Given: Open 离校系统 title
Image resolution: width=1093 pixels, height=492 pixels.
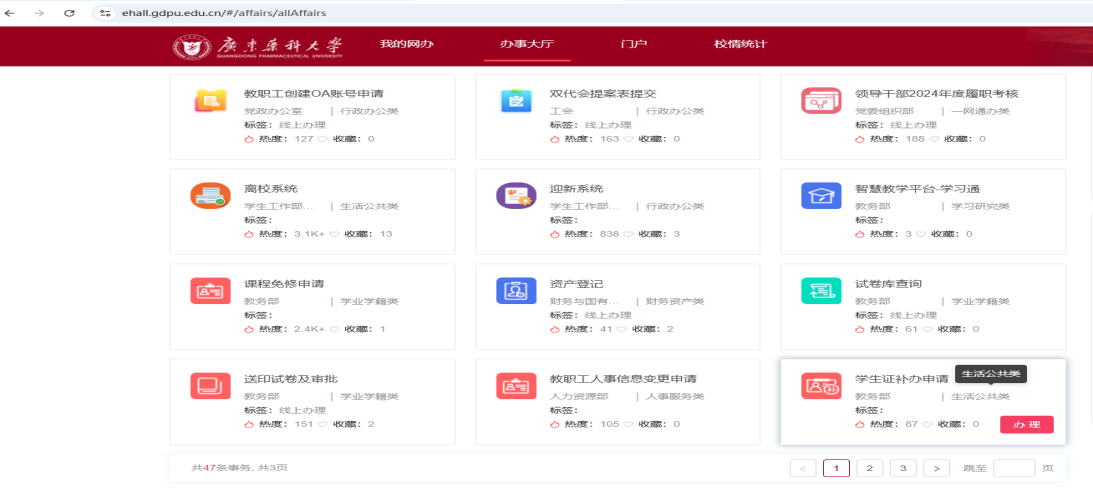Looking at the screenshot, I should point(271,189).
